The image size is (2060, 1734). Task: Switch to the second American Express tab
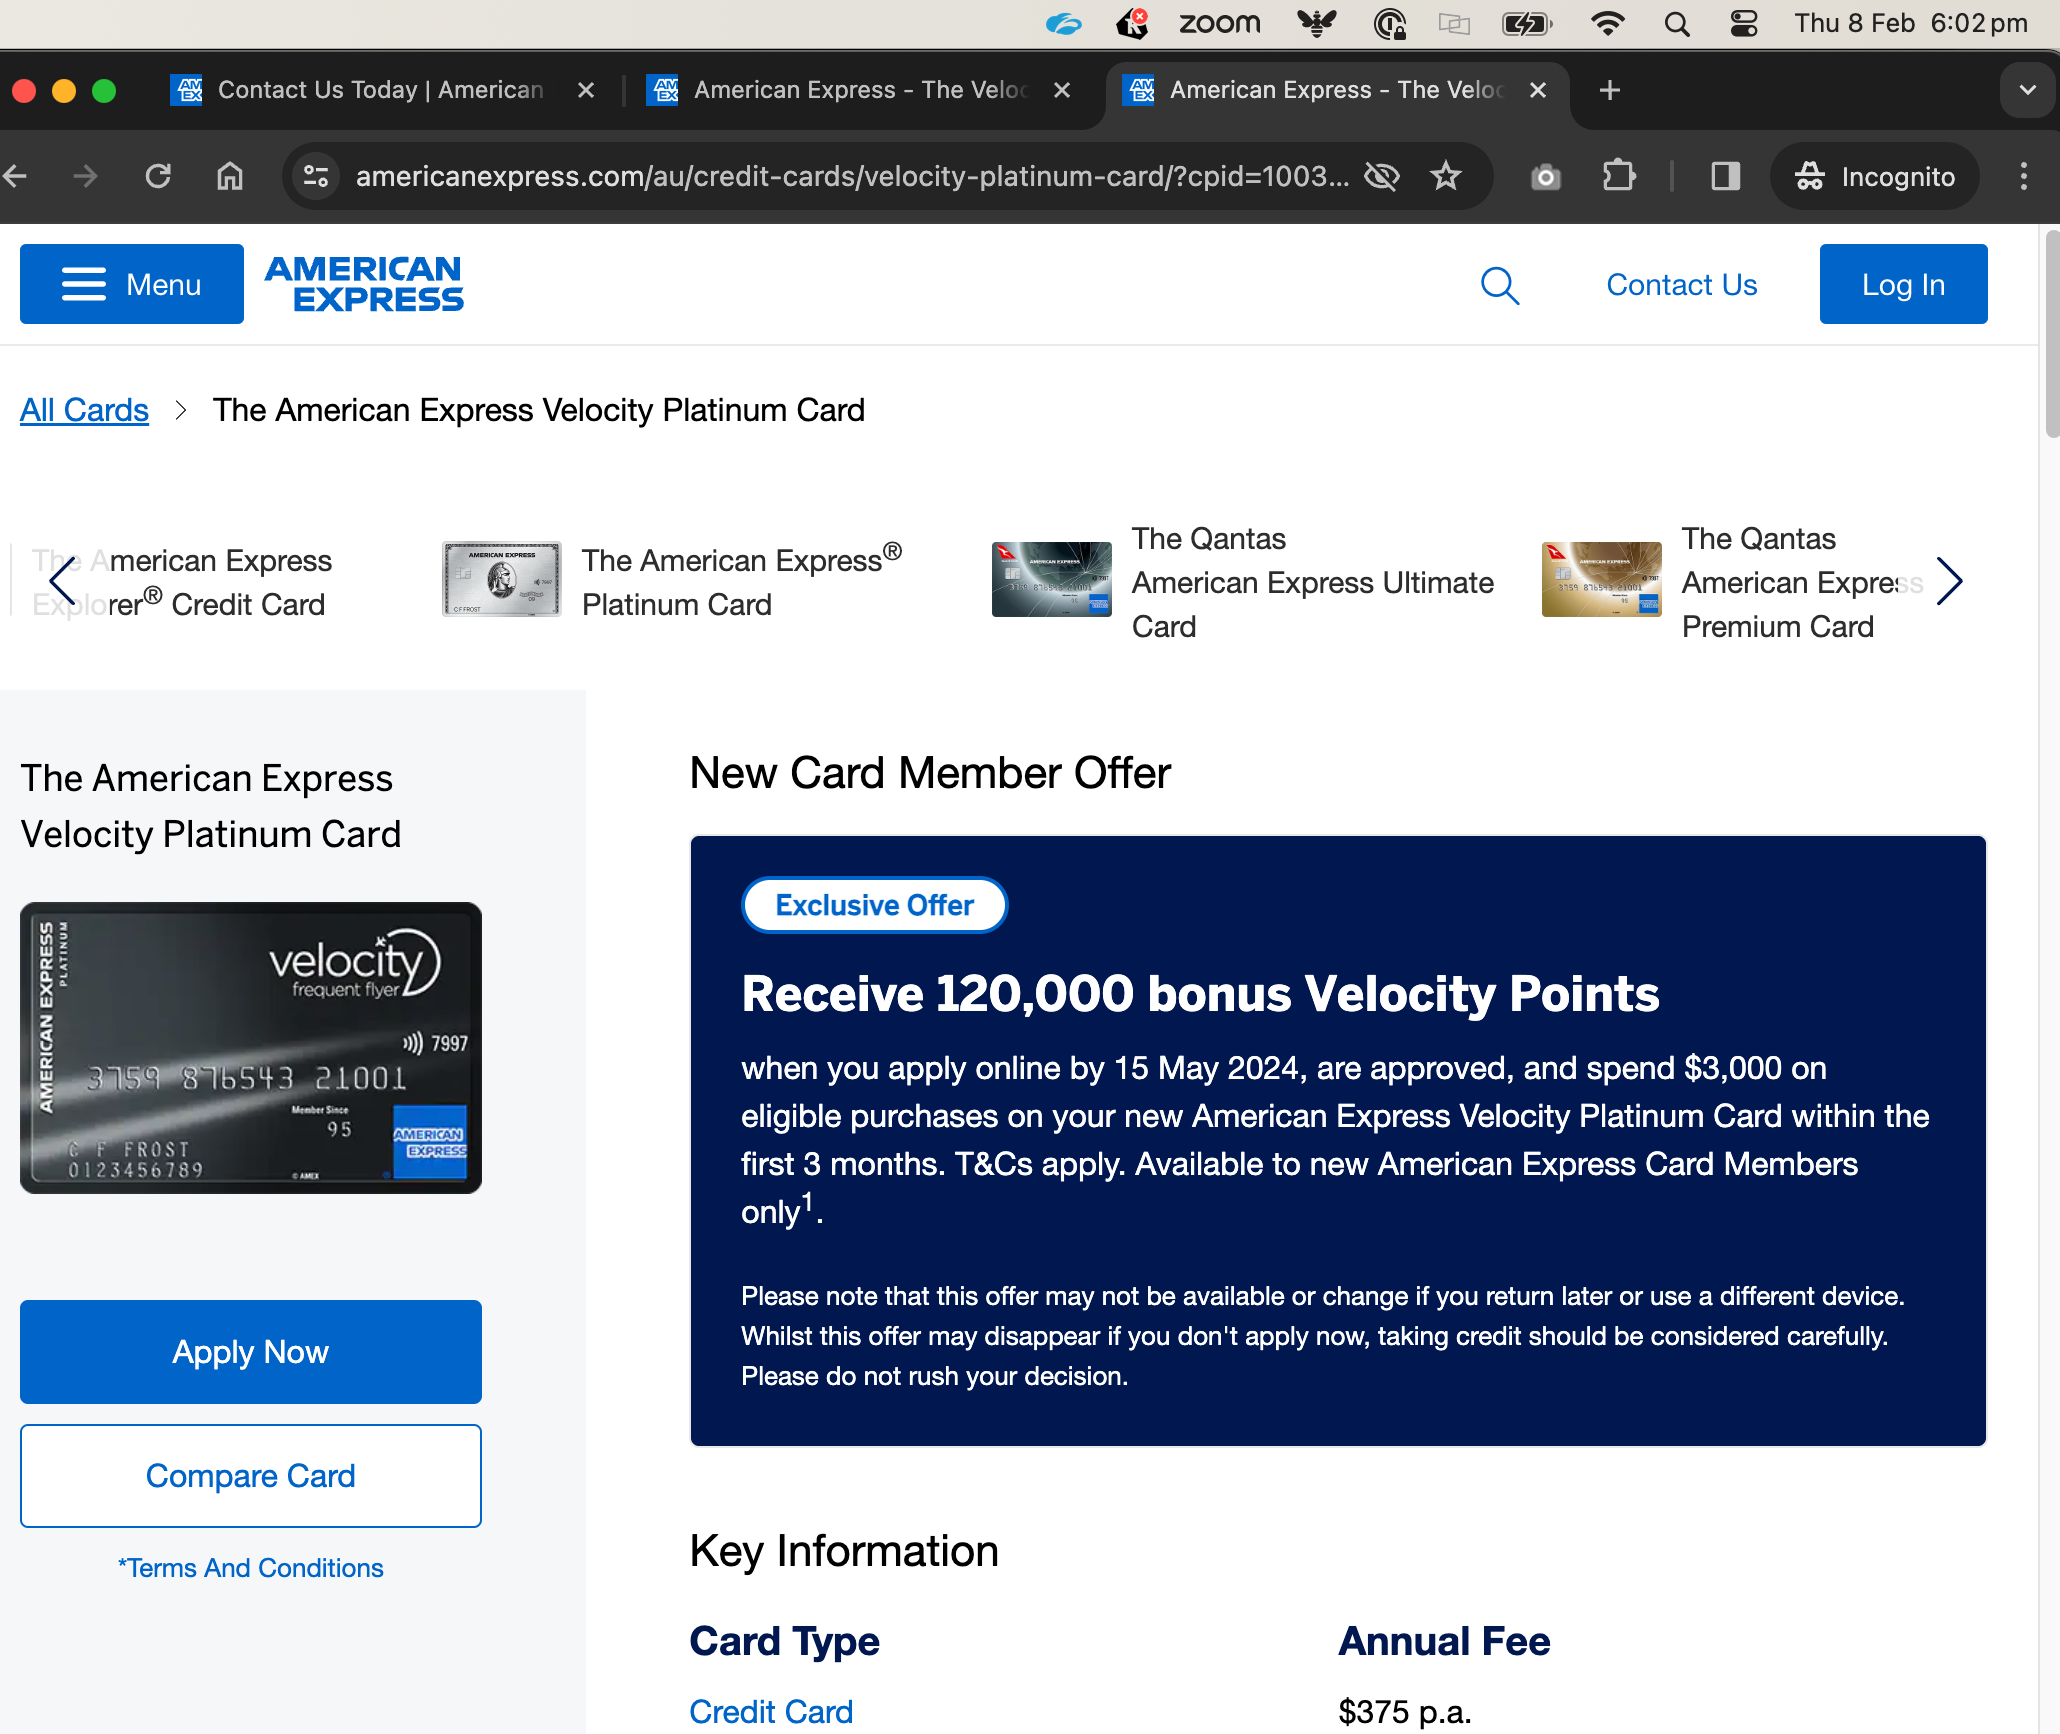pyautogui.click(x=860, y=90)
